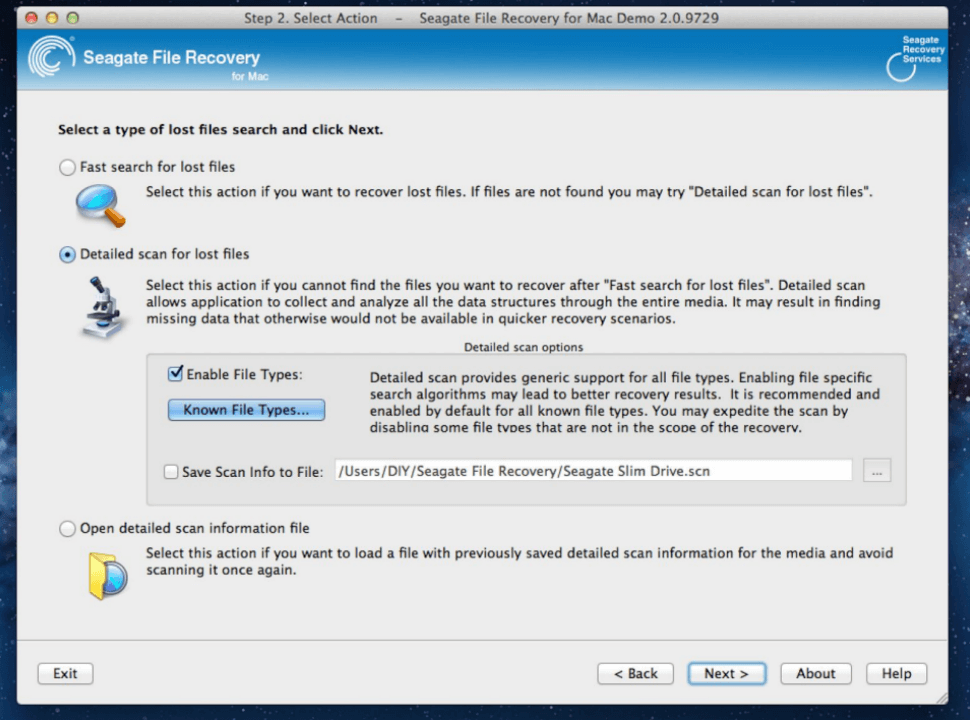970x720 pixels.
Task: Select Detailed scan for lost files option
Action: click(x=68, y=255)
